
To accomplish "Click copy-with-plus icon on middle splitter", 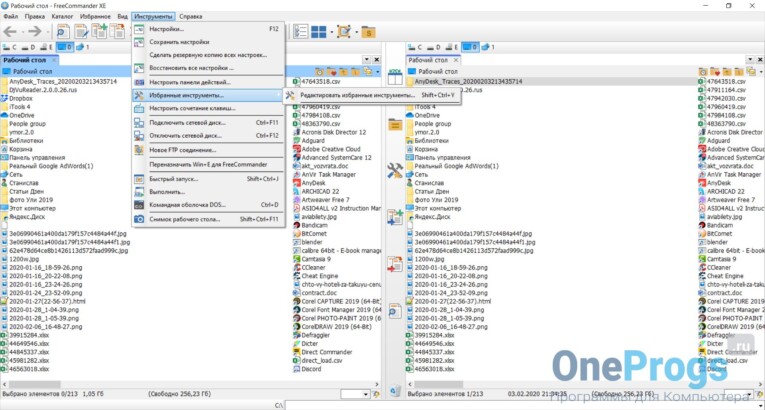I will 395,217.
